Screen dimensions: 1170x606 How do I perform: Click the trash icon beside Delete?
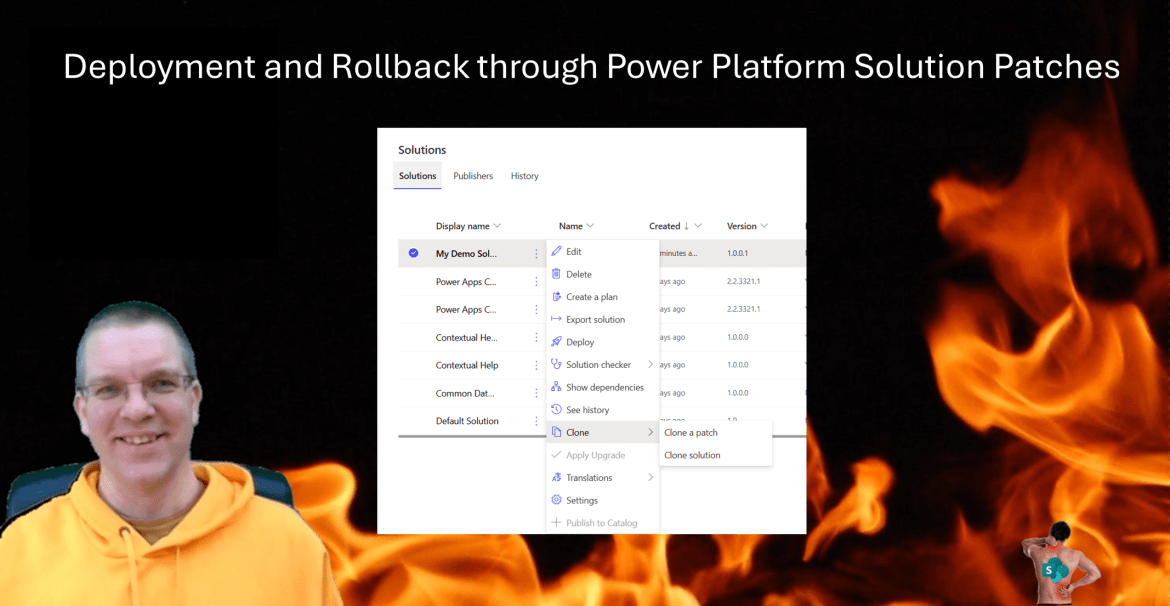(x=556, y=274)
